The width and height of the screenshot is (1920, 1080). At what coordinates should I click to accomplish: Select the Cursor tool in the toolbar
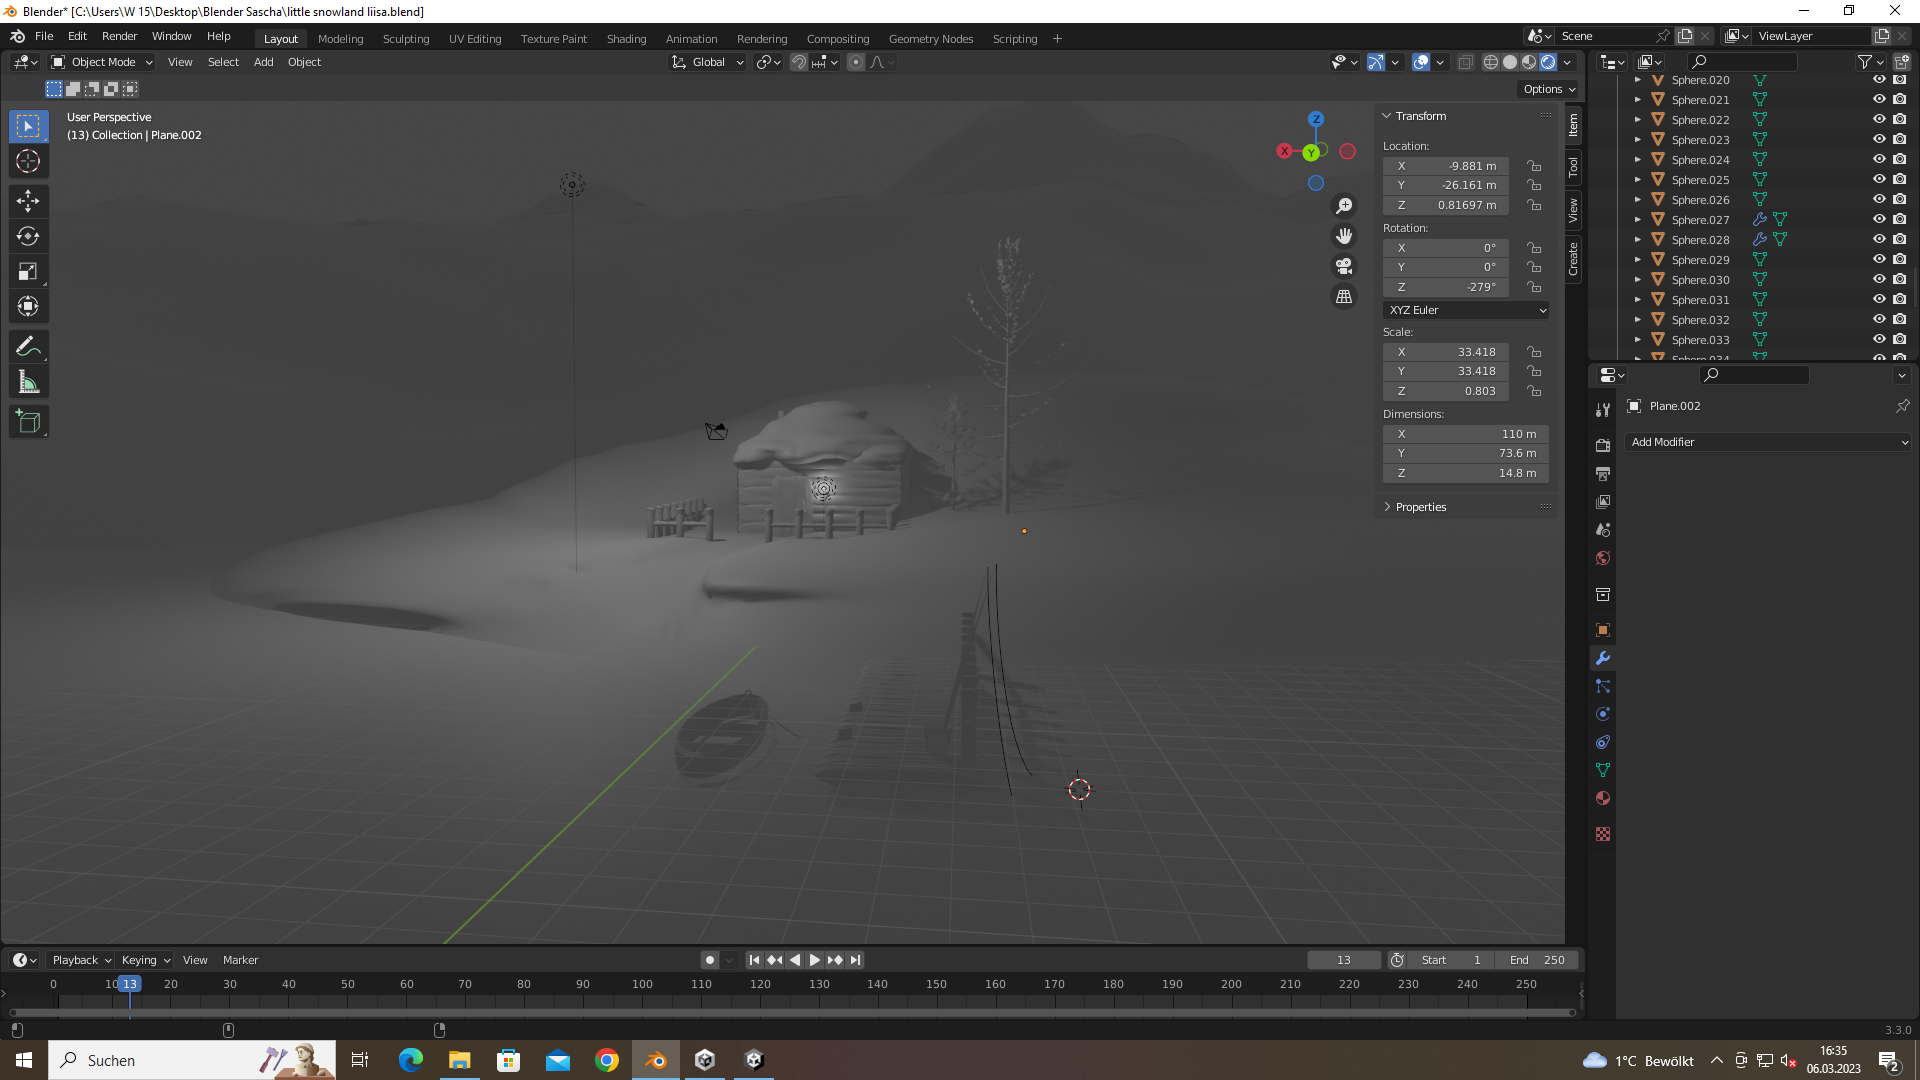[x=28, y=161]
